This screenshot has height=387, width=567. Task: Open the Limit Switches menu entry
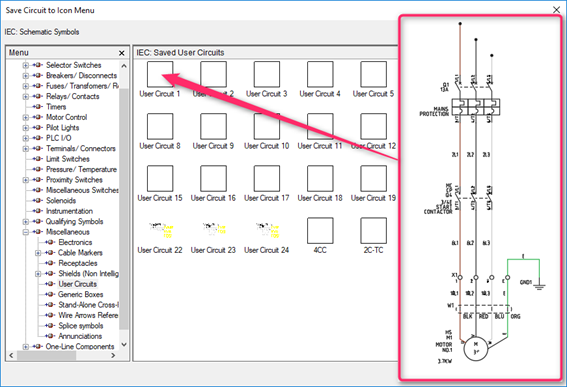click(x=68, y=159)
